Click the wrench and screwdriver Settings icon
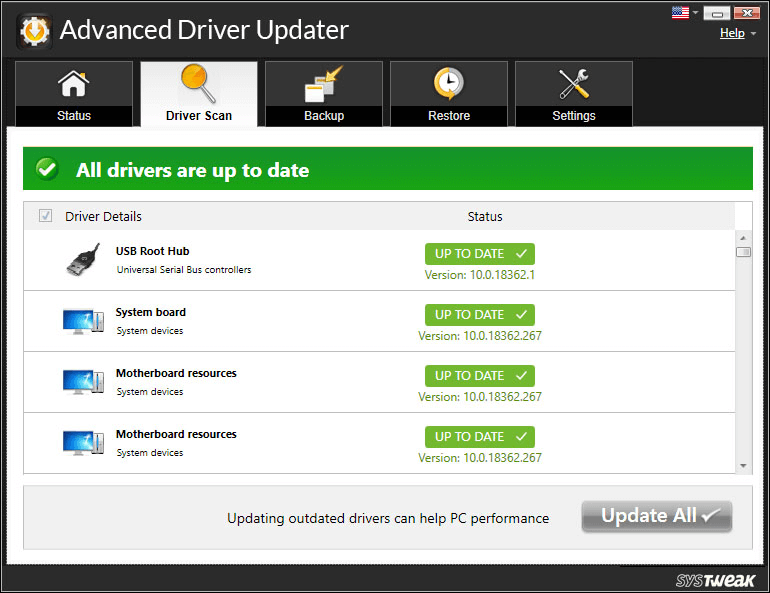Screen dimensions: 770x593 point(574,84)
